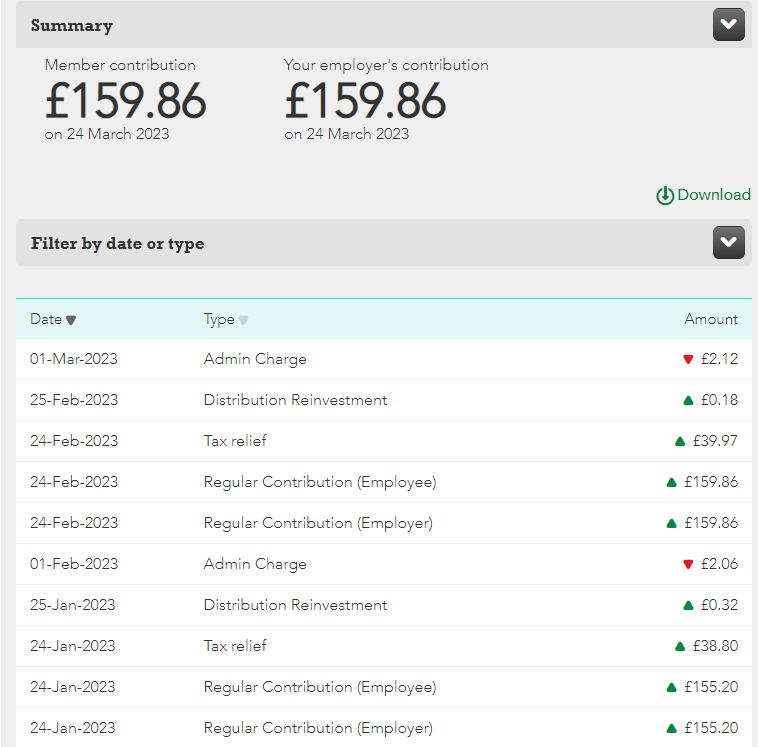Screen dimensions: 758x747
Task: Click the Amount column header
Action: 710,319
